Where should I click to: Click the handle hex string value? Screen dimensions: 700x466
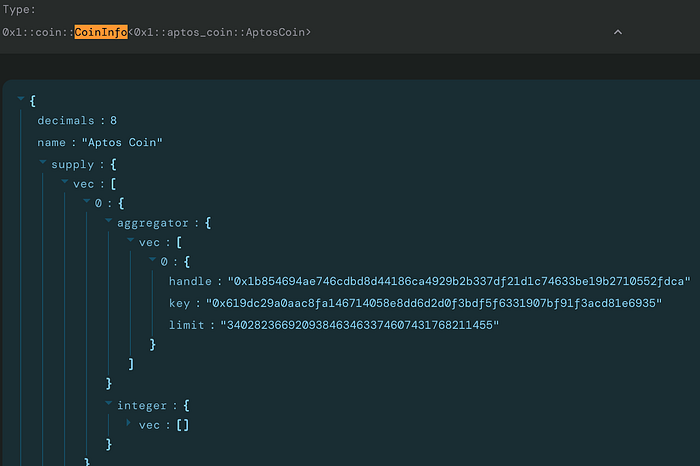[x=459, y=281]
